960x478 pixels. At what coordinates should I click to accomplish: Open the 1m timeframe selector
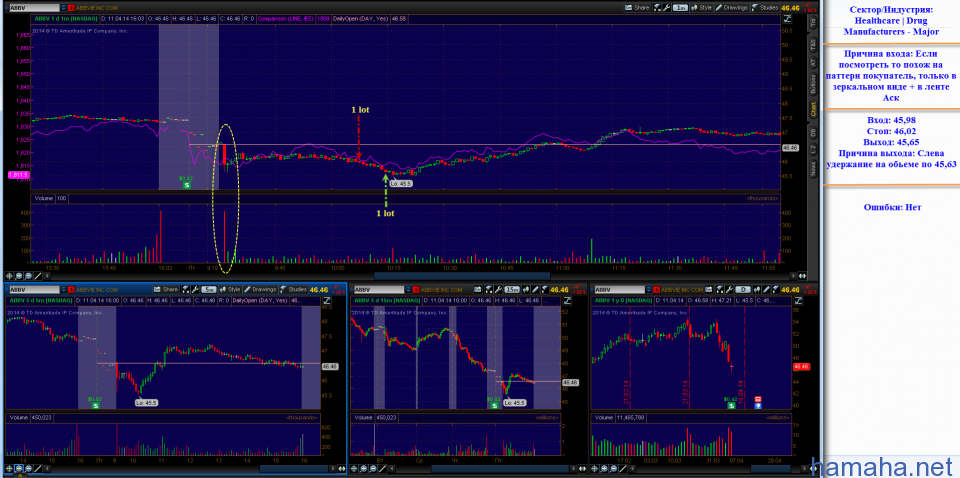coord(680,8)
